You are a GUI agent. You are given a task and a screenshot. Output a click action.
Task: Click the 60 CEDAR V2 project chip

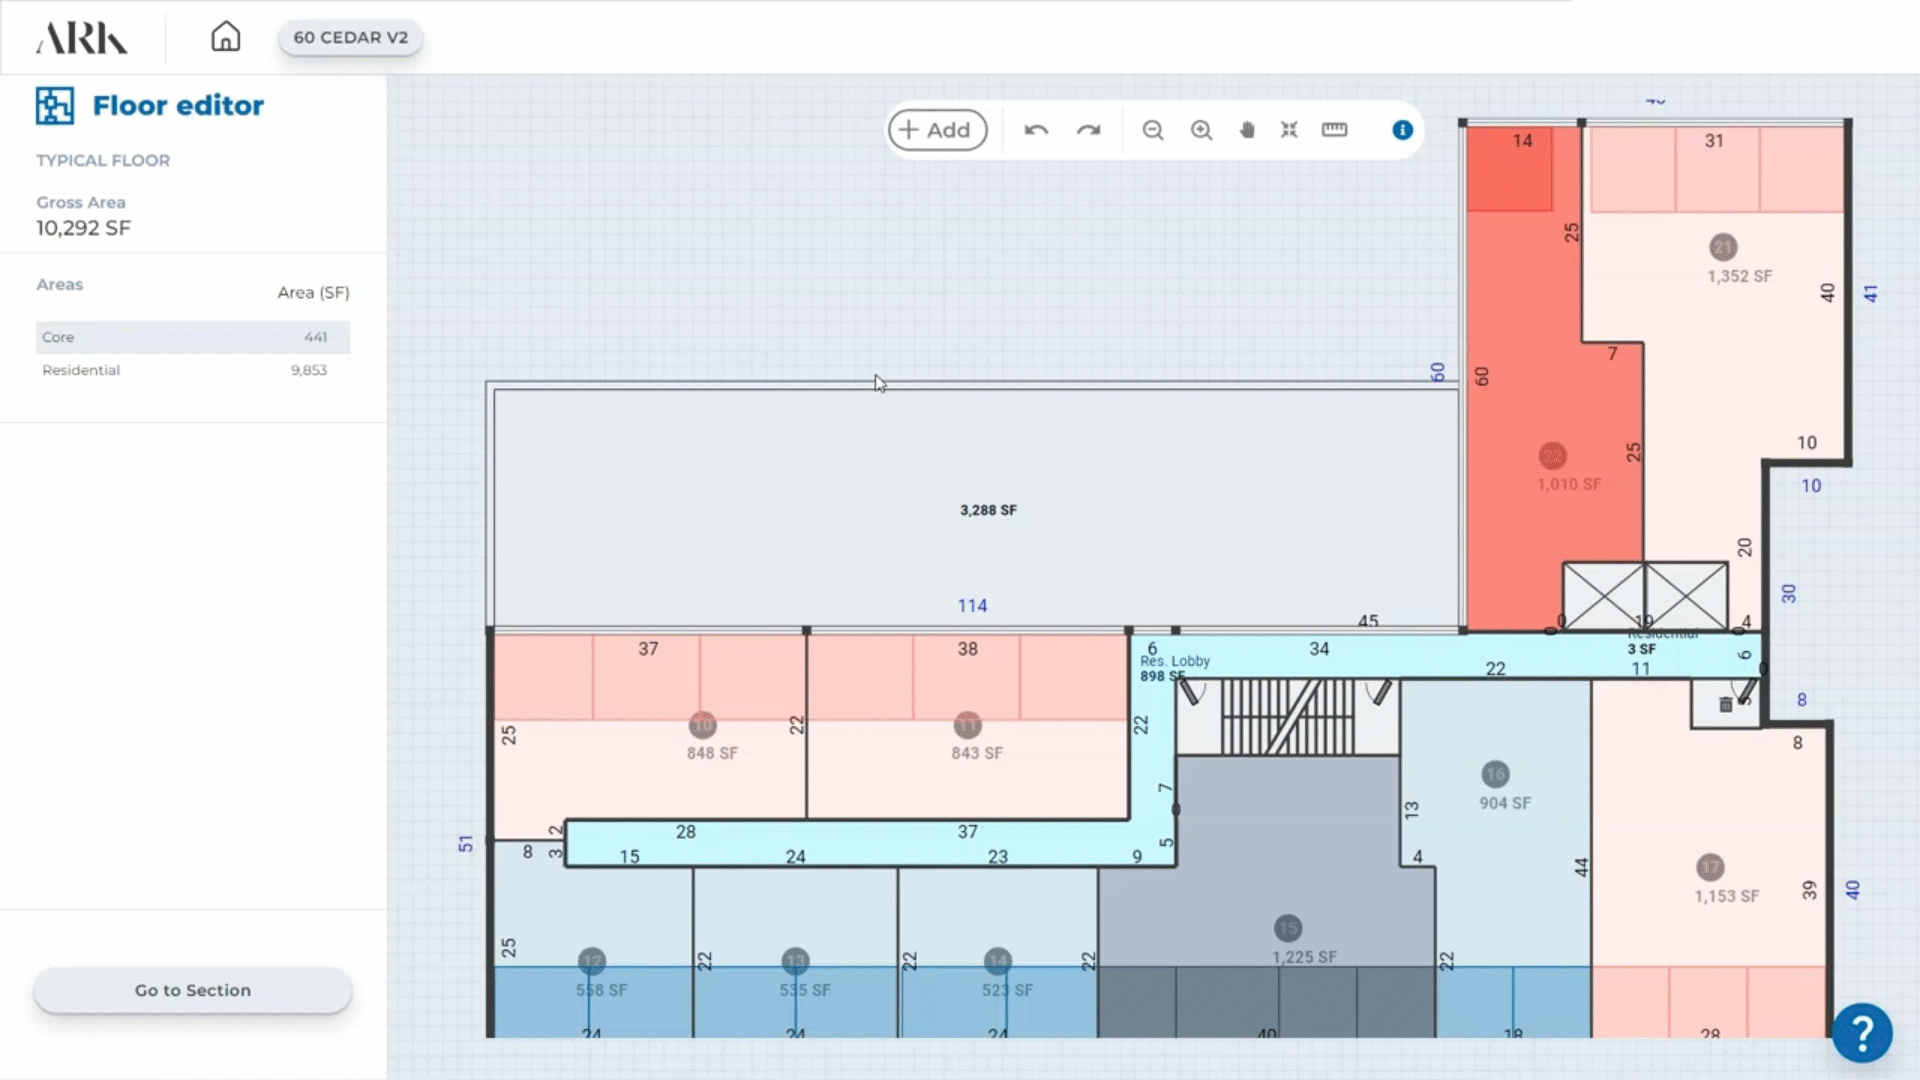(350, 37)
